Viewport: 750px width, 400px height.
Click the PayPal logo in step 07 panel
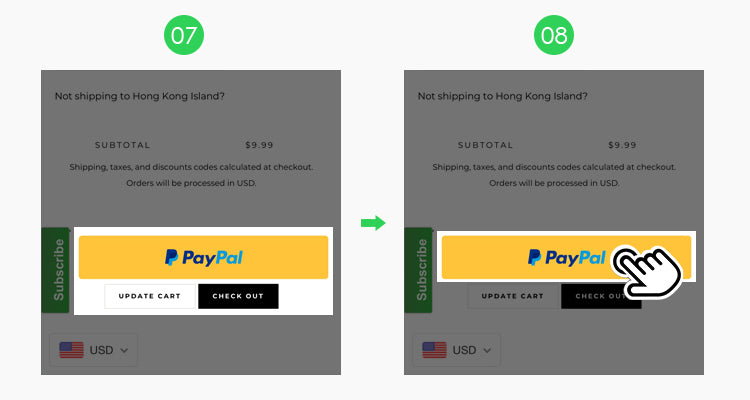204,257
